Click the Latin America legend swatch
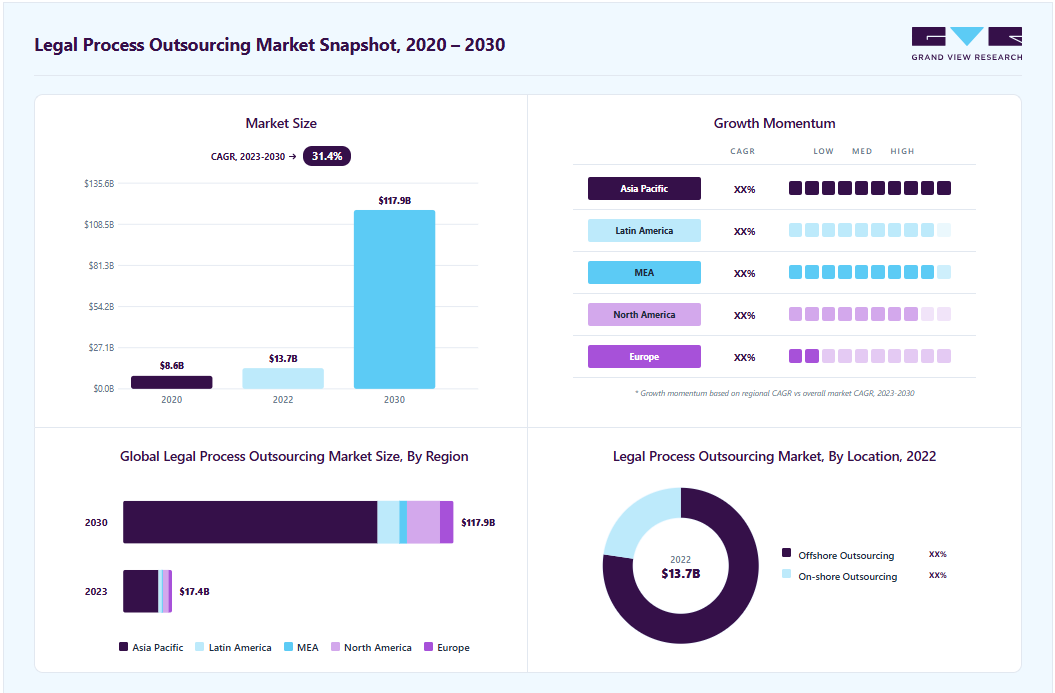Viewport: 1055px width, 693px height. [200, 647]
